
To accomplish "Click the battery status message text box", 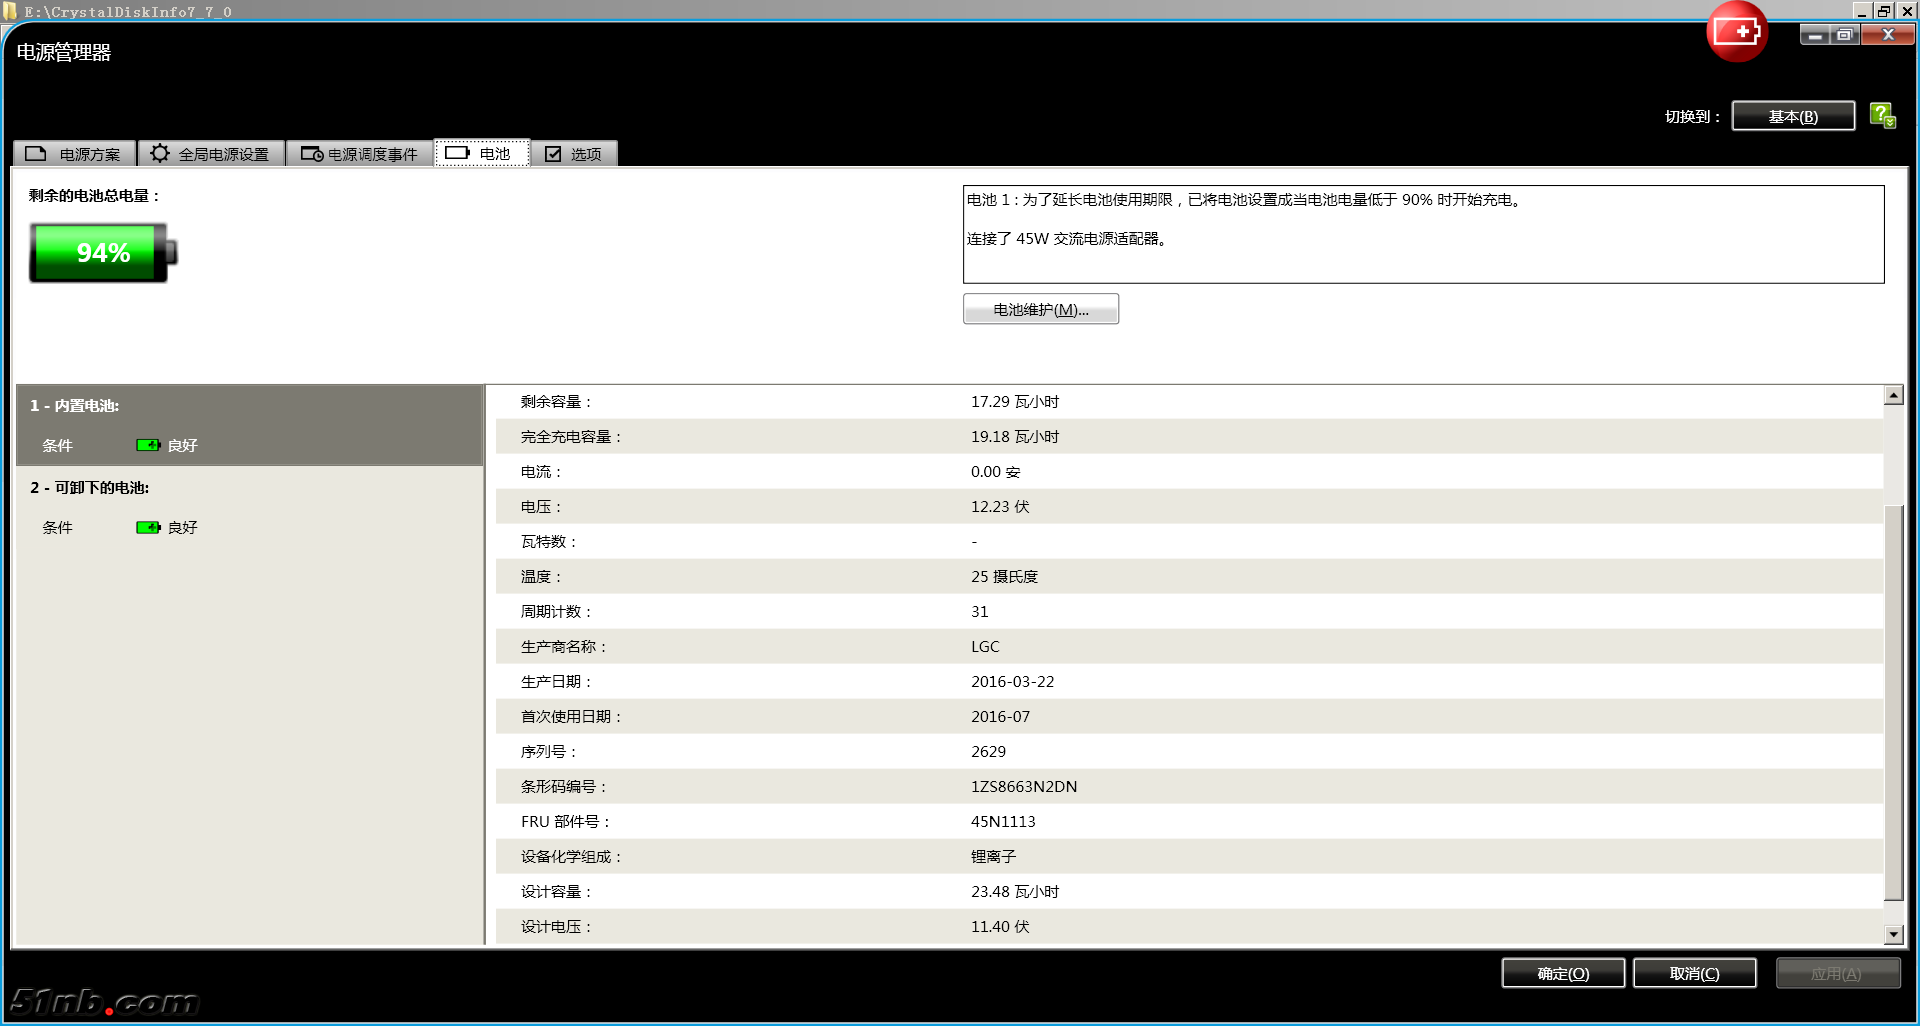I will click(x=1422, y=234).
